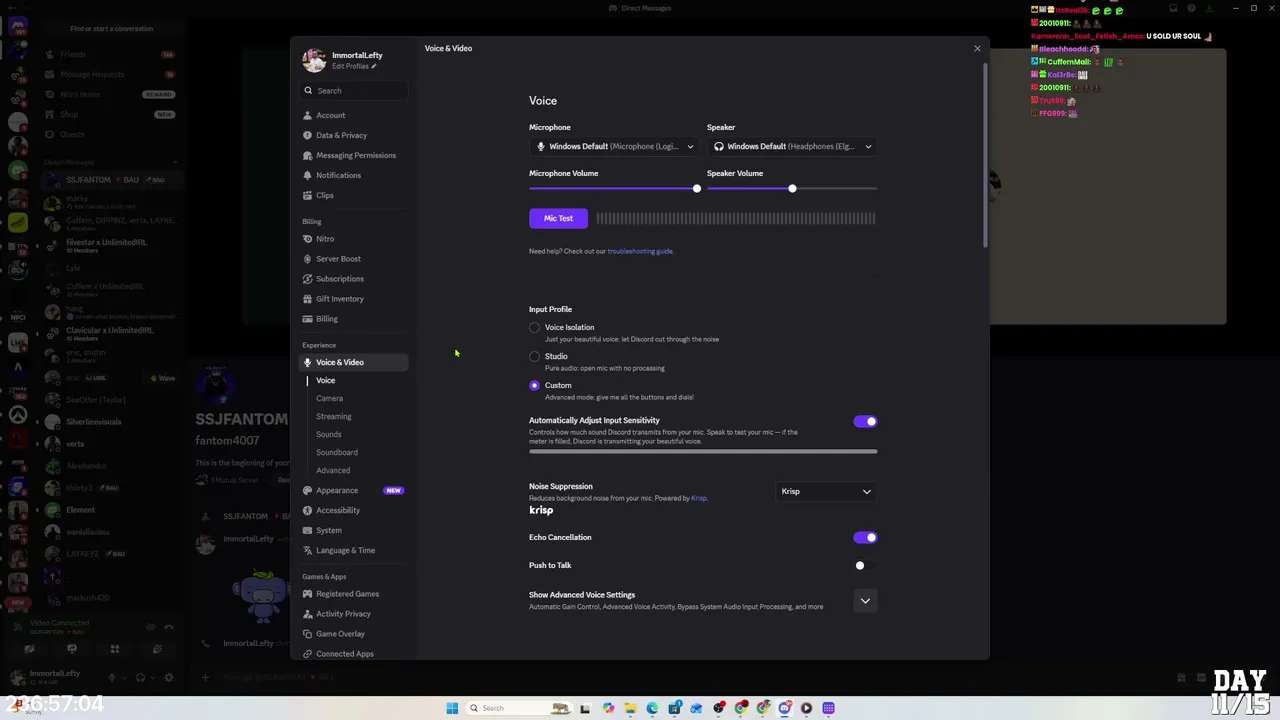Open Microsoft Copilot from the taskbar
Screen dimensions: 1280x720
(608, 708)
